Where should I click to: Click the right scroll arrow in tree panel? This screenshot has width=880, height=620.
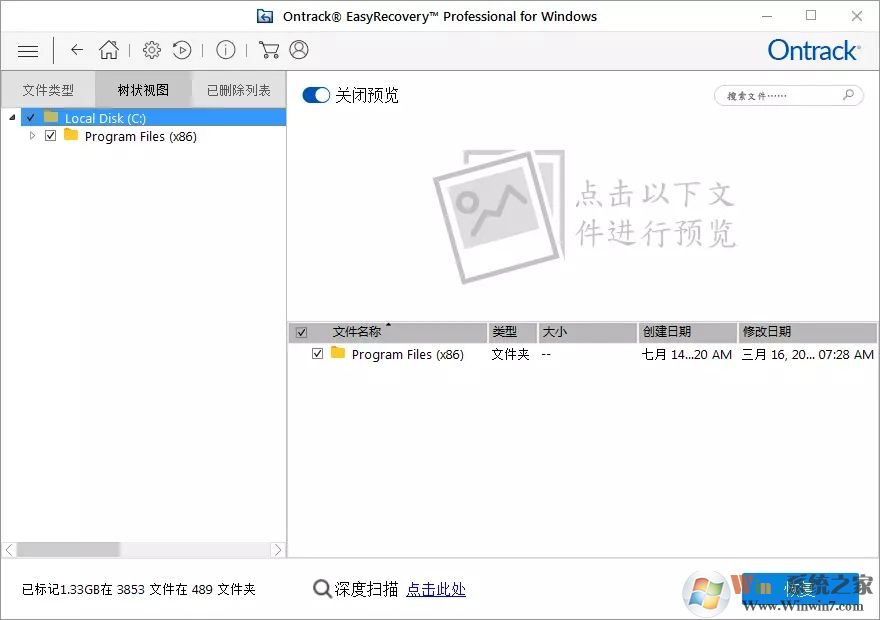278,550
